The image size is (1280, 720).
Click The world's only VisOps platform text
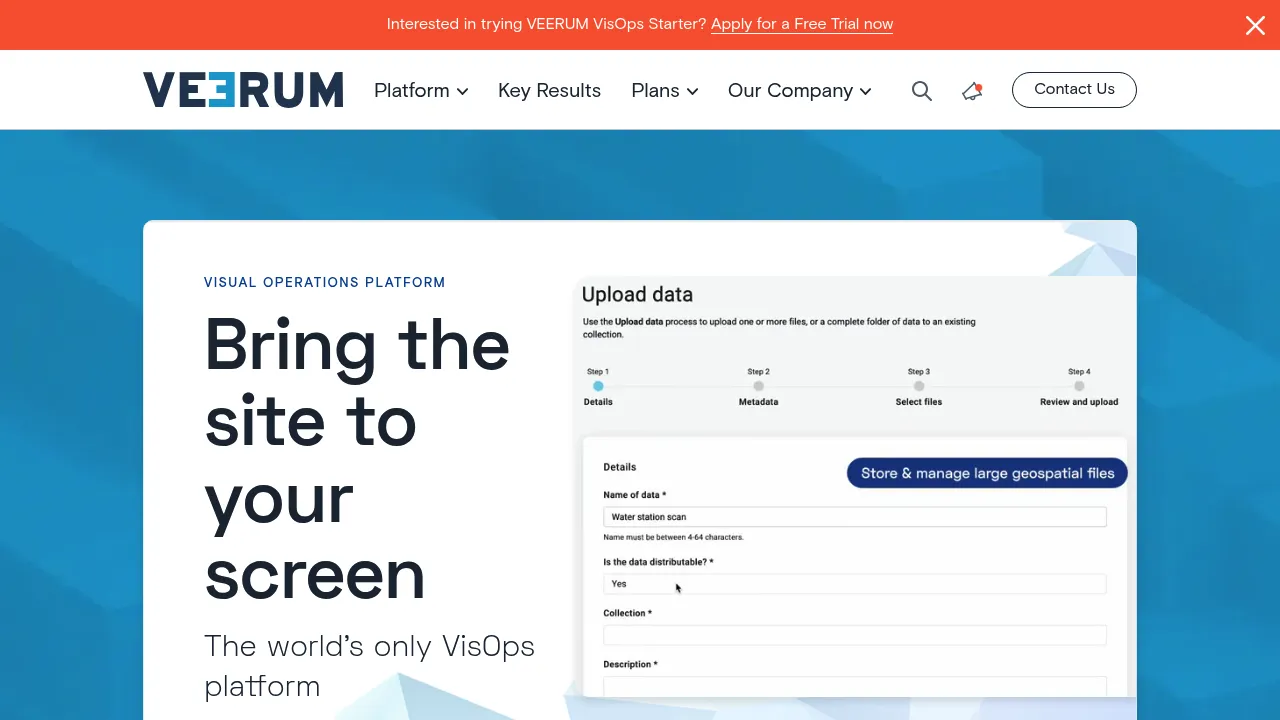click(369, 666)
